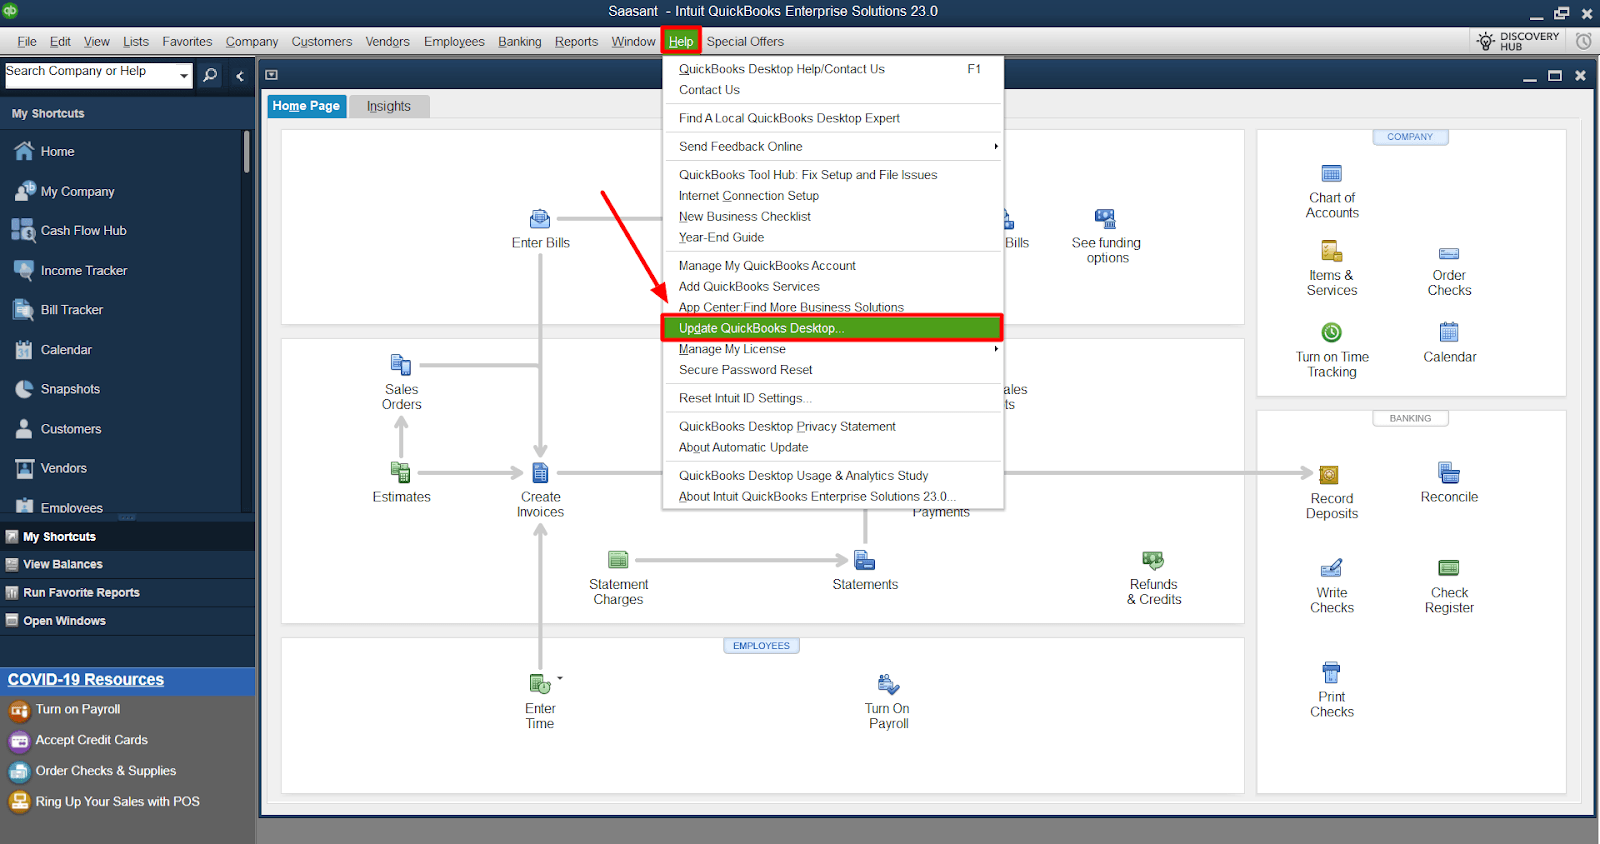Image resolution: width=1600 pixels, height=844 pixels.
Task: Select Run Favorite Reports button
Action: [x=127, y=592]
